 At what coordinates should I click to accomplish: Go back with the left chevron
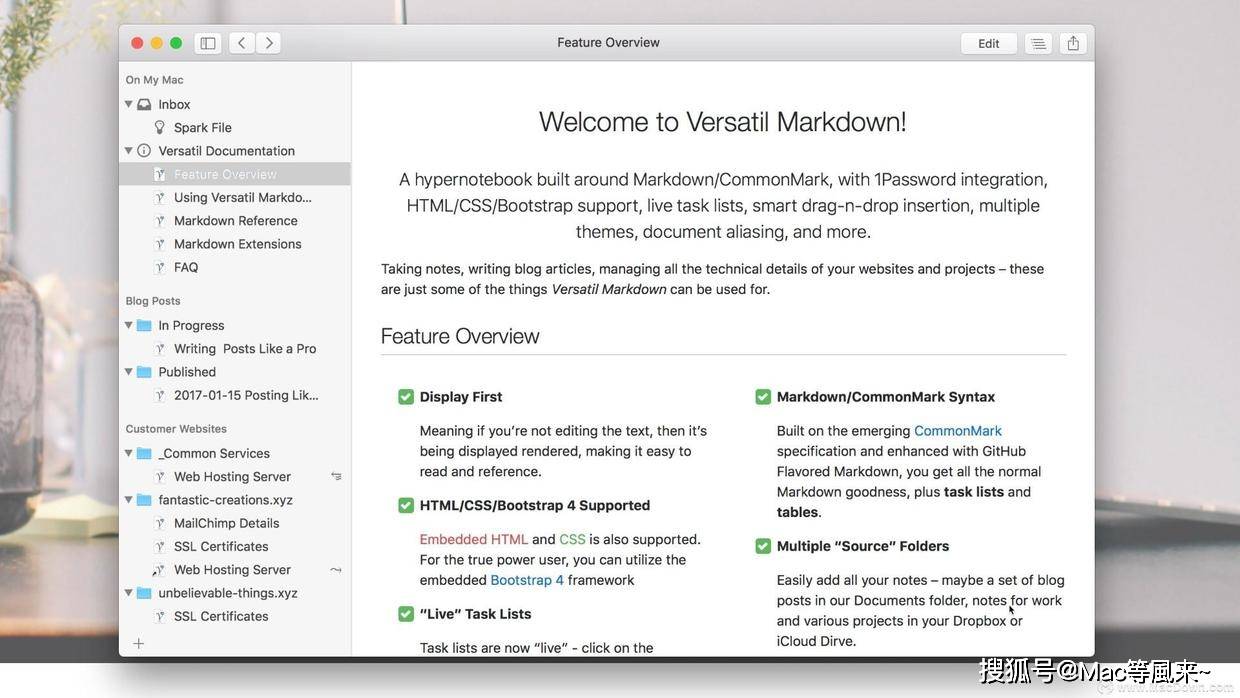242,43
